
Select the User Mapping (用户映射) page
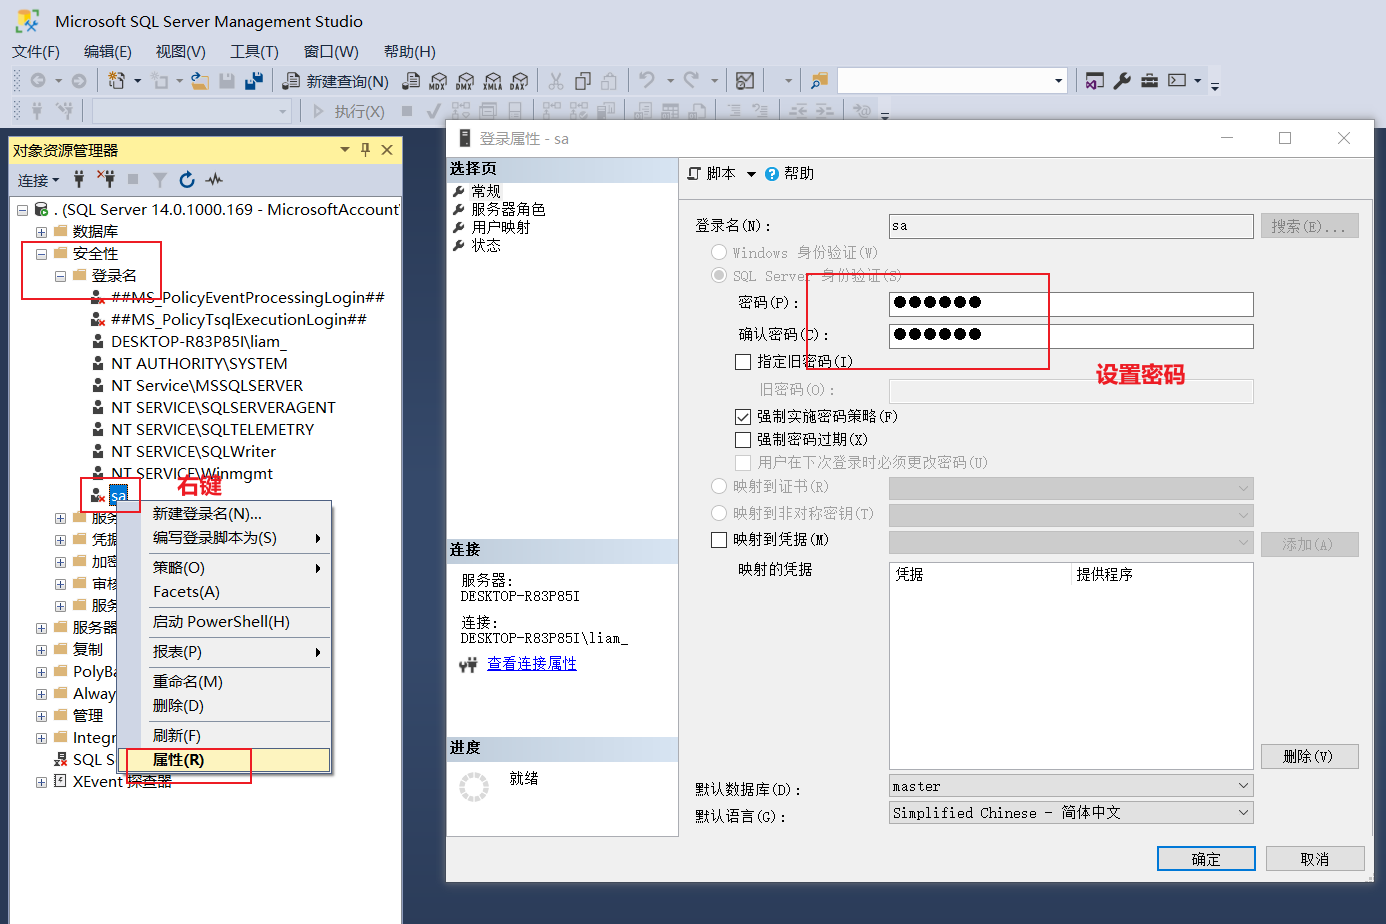(501, 227)
